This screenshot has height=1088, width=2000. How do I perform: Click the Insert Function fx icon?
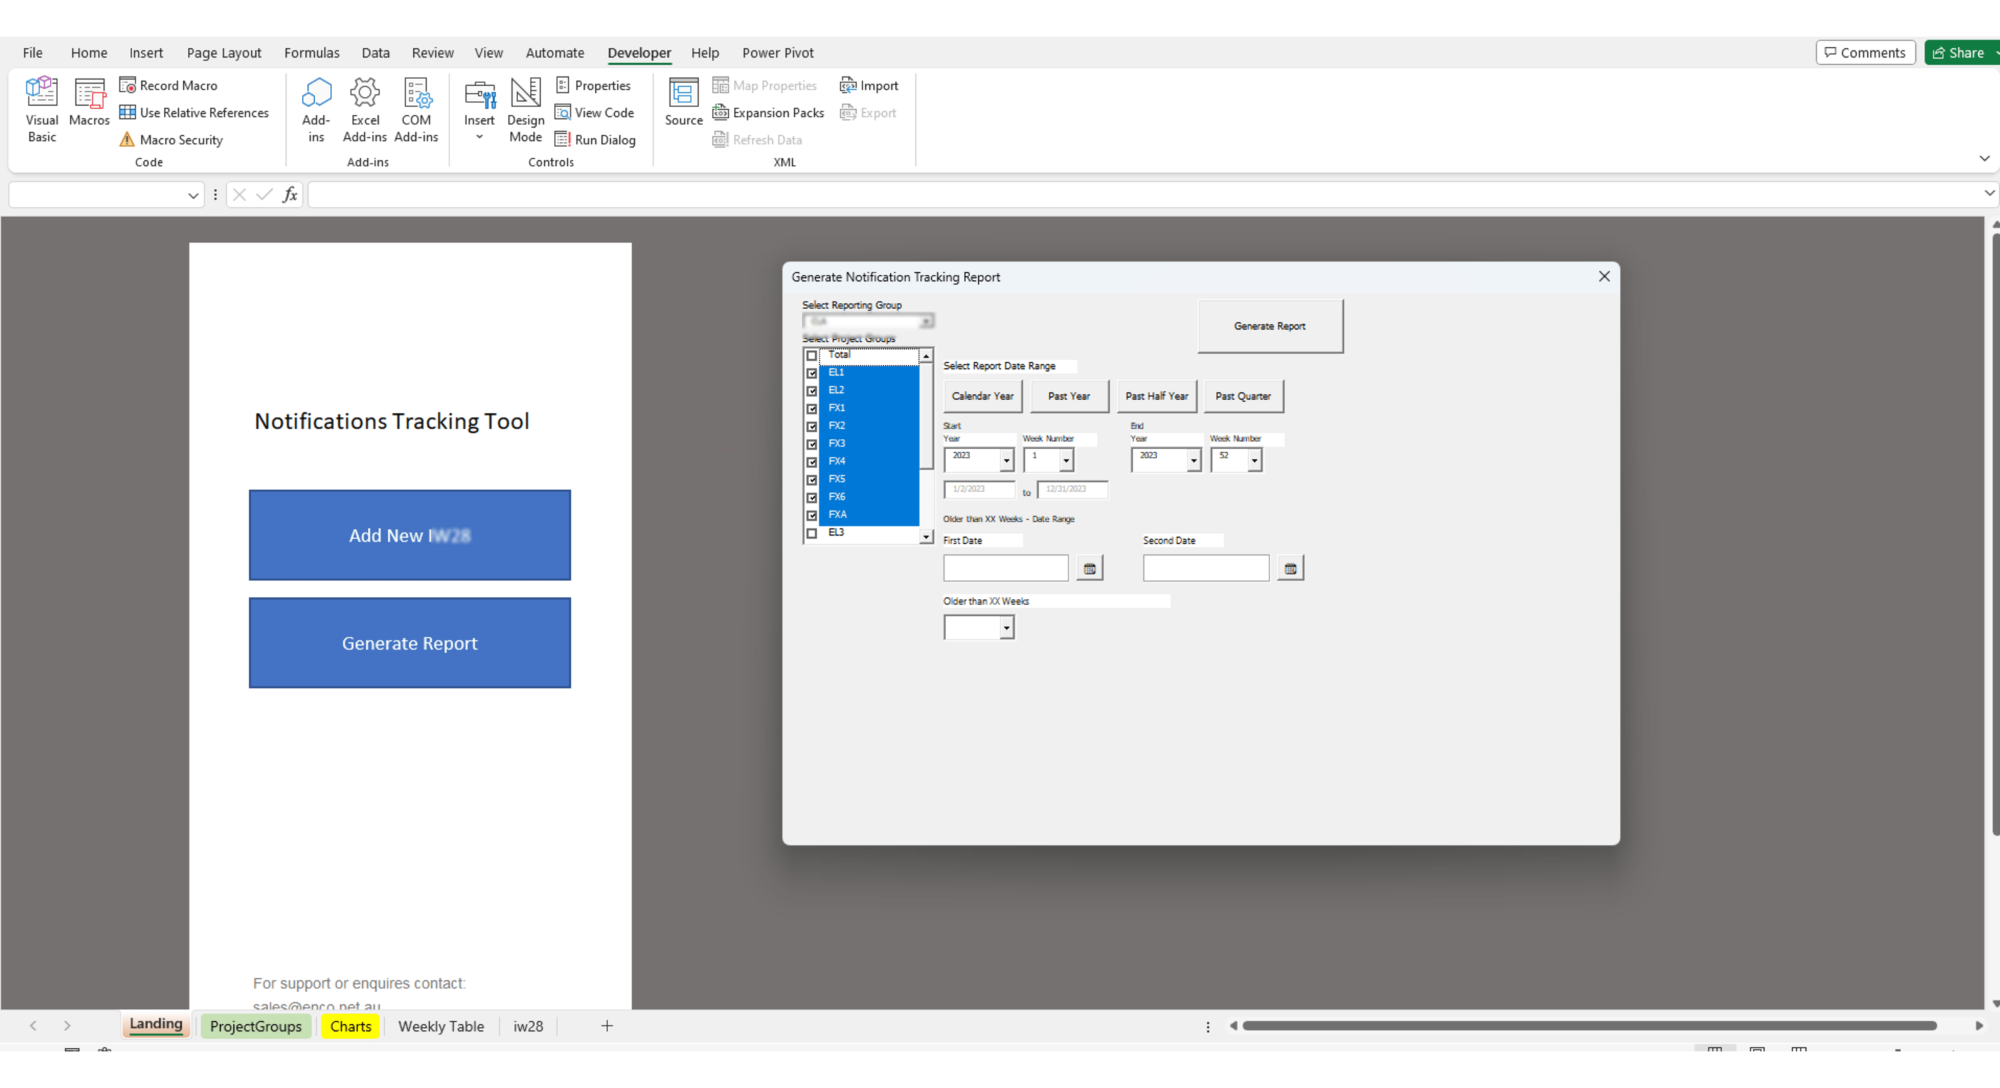(290, 195)
